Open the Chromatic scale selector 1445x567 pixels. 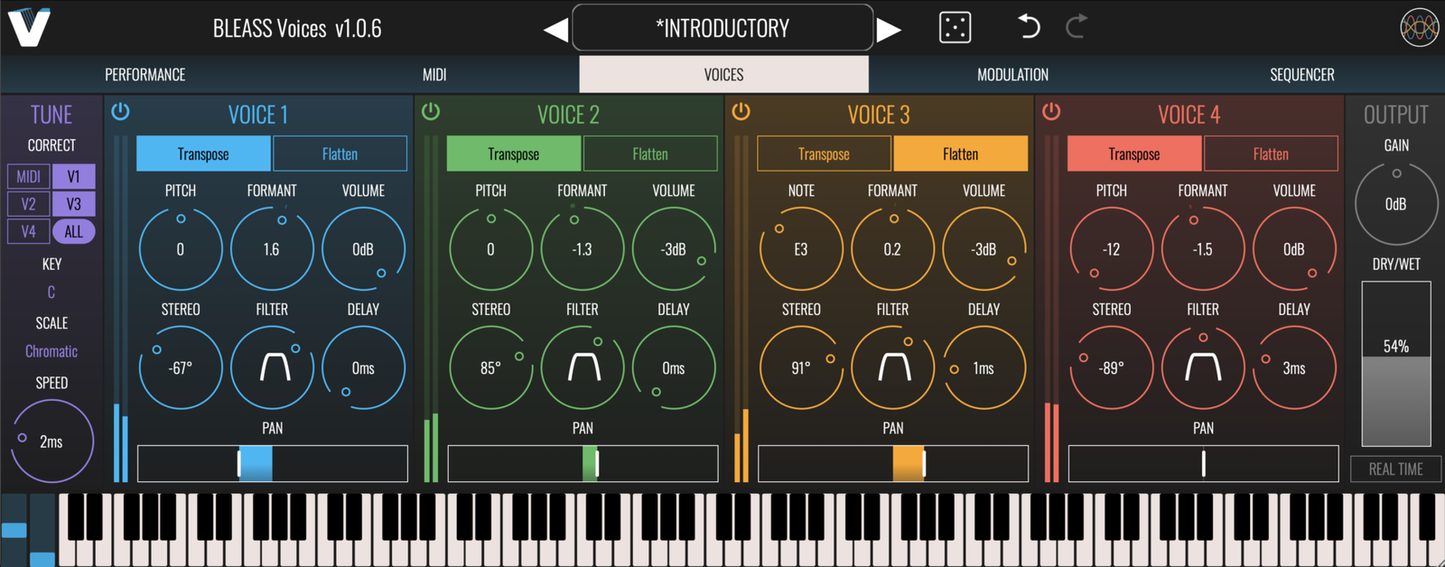click(x=51, y=352)
